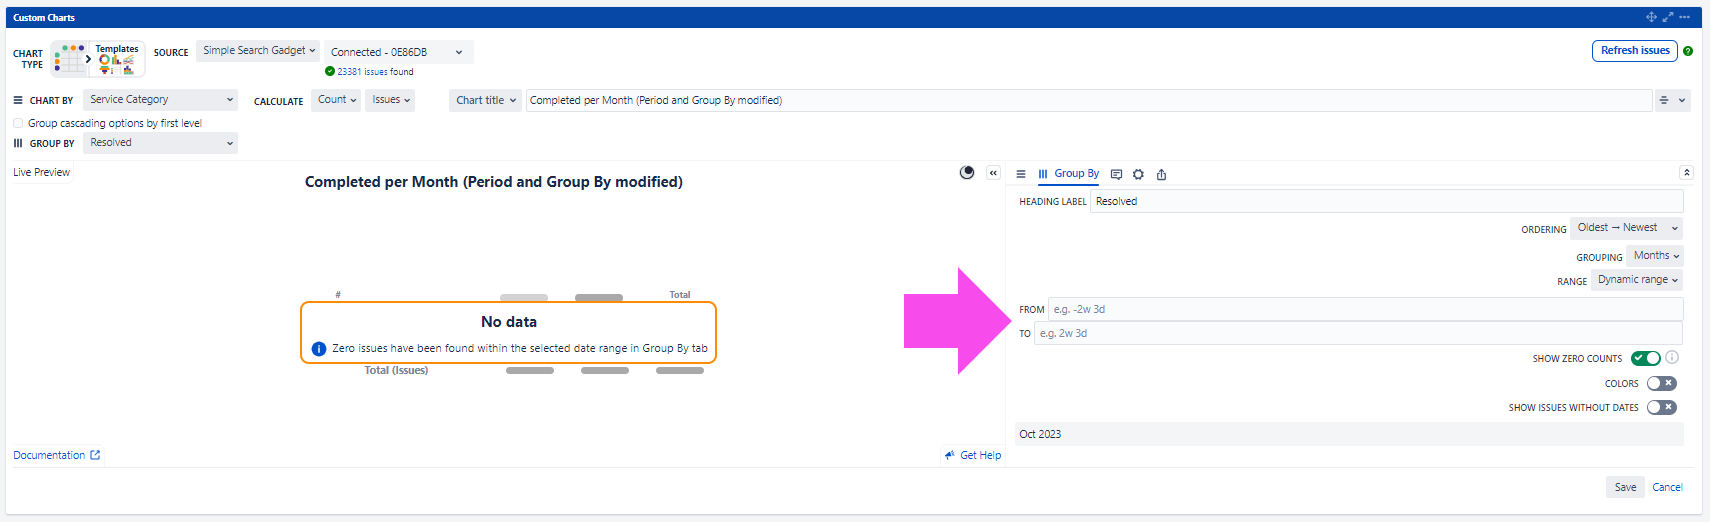Click the chart title text input field
Screen dimensions: 1710x522
coord(1088,100)
